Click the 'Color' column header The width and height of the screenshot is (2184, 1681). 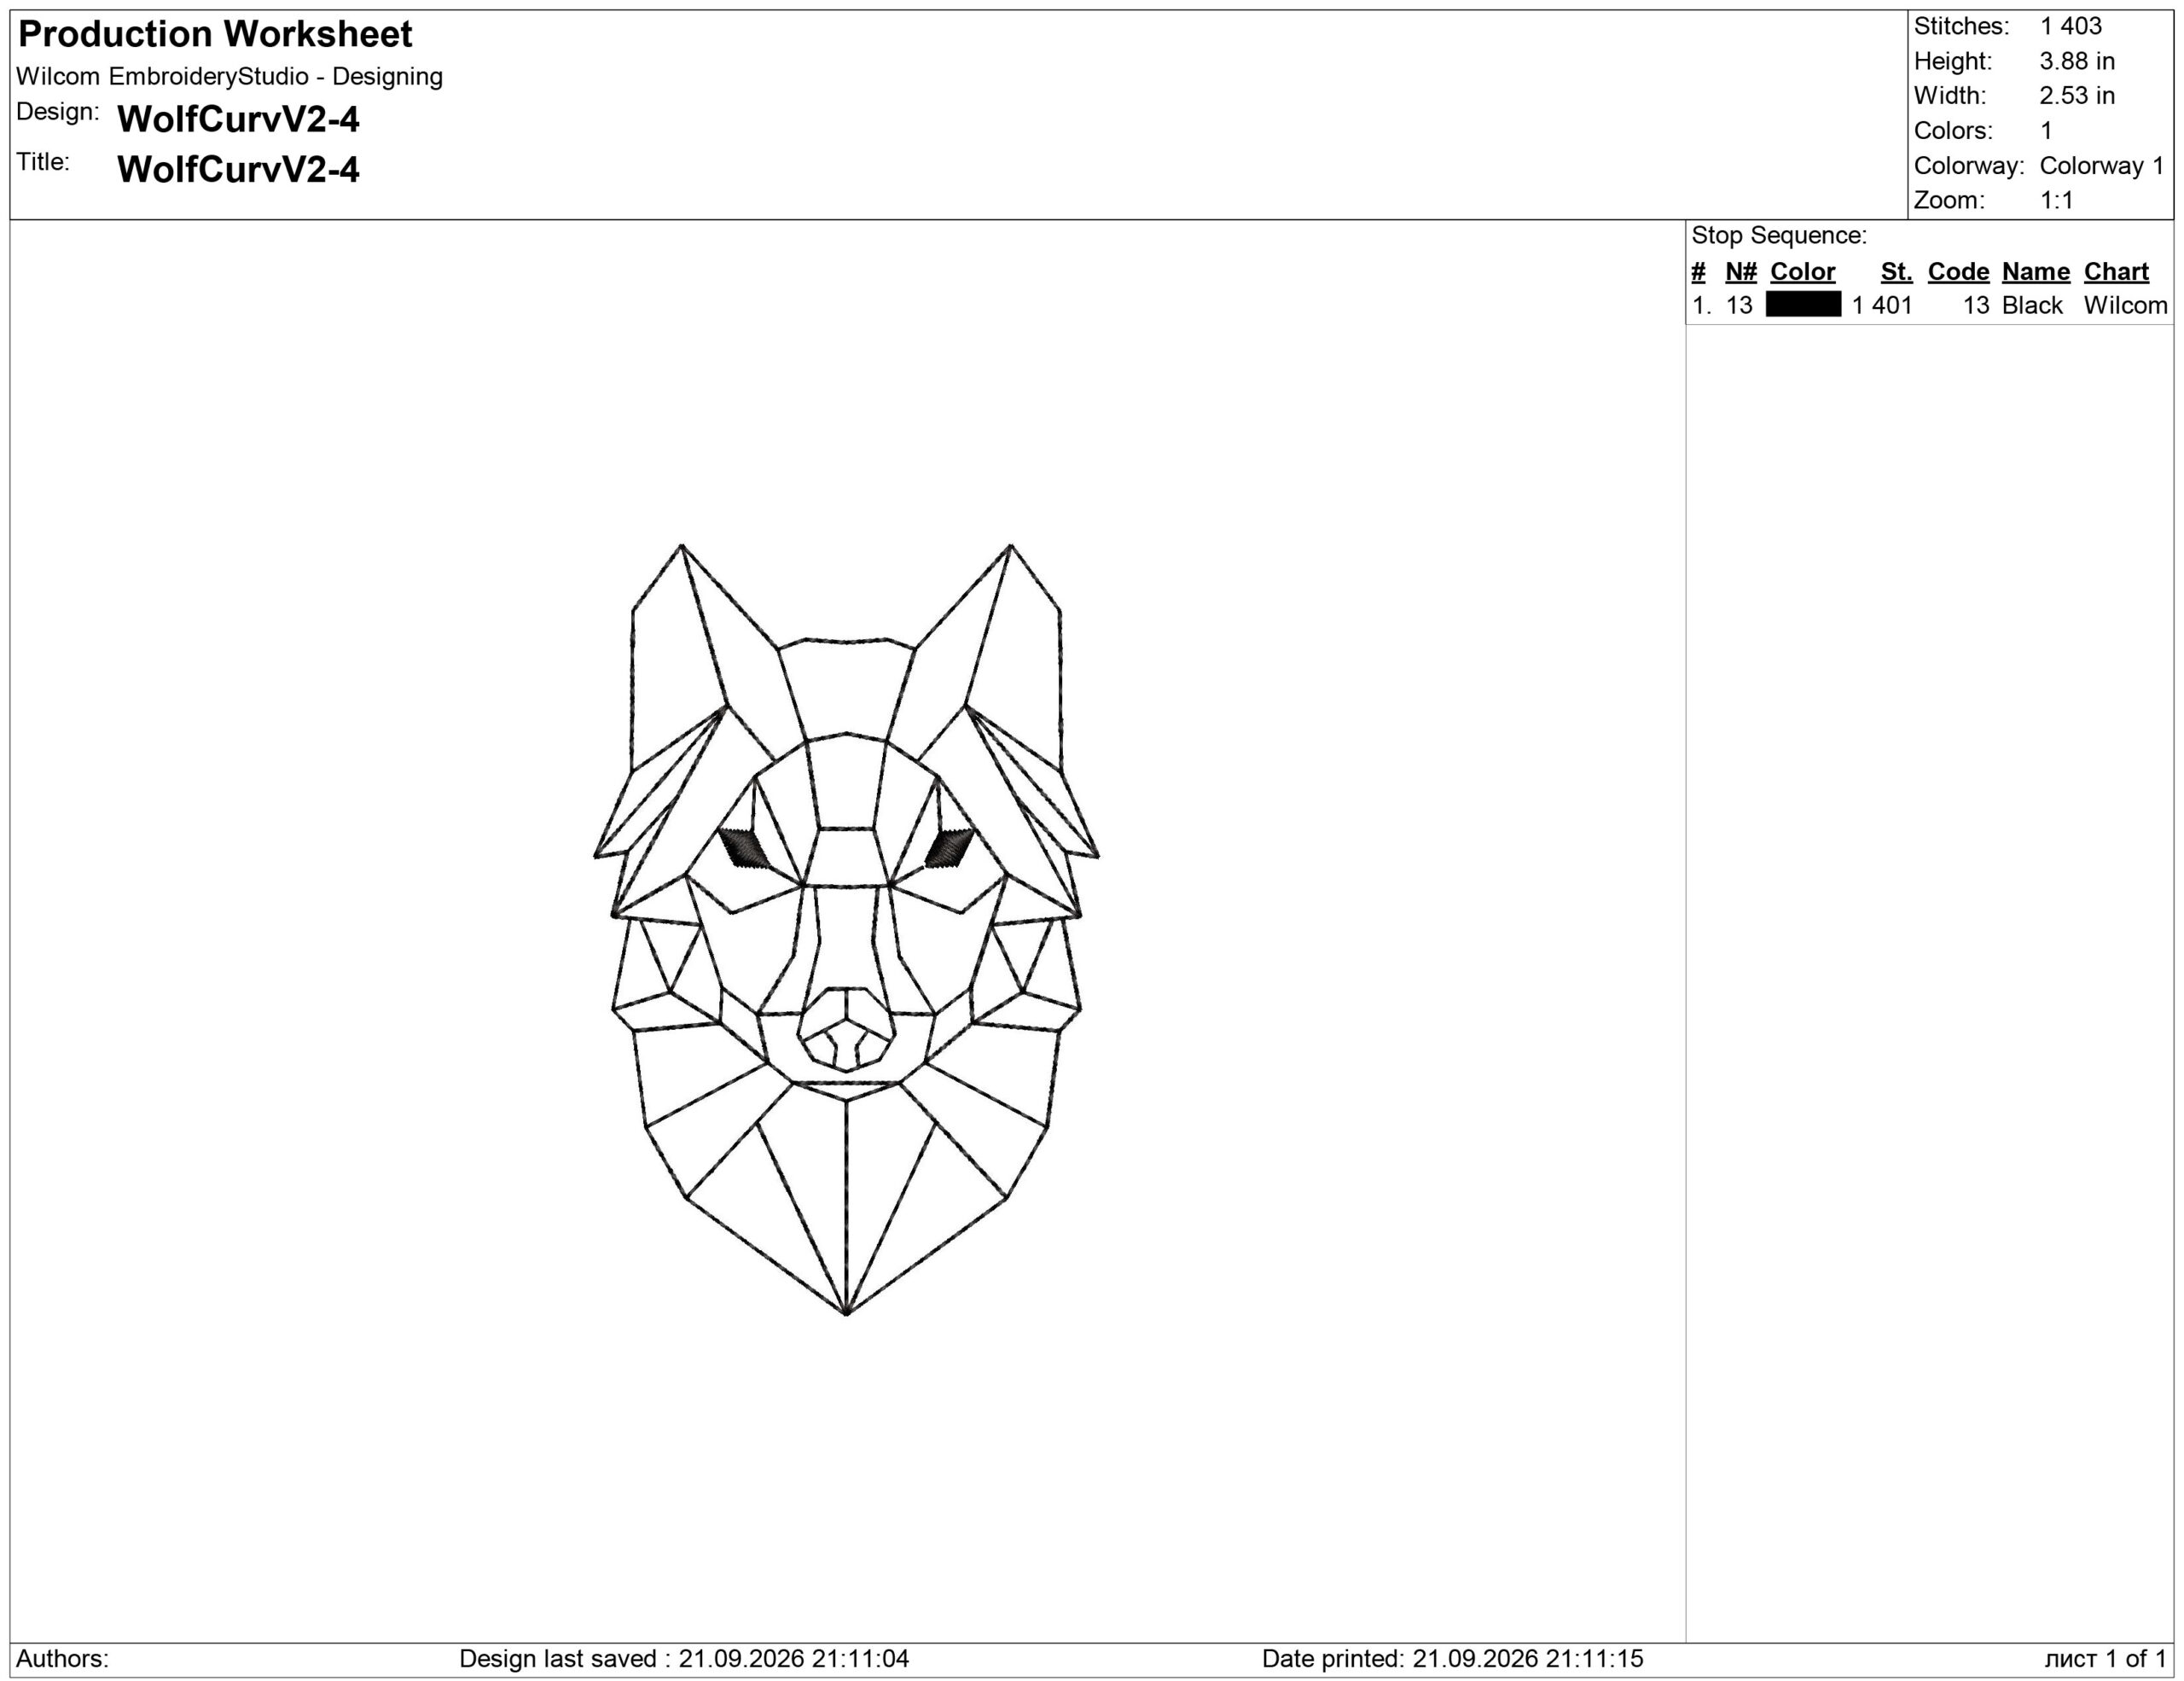(x=1802, y=272)
